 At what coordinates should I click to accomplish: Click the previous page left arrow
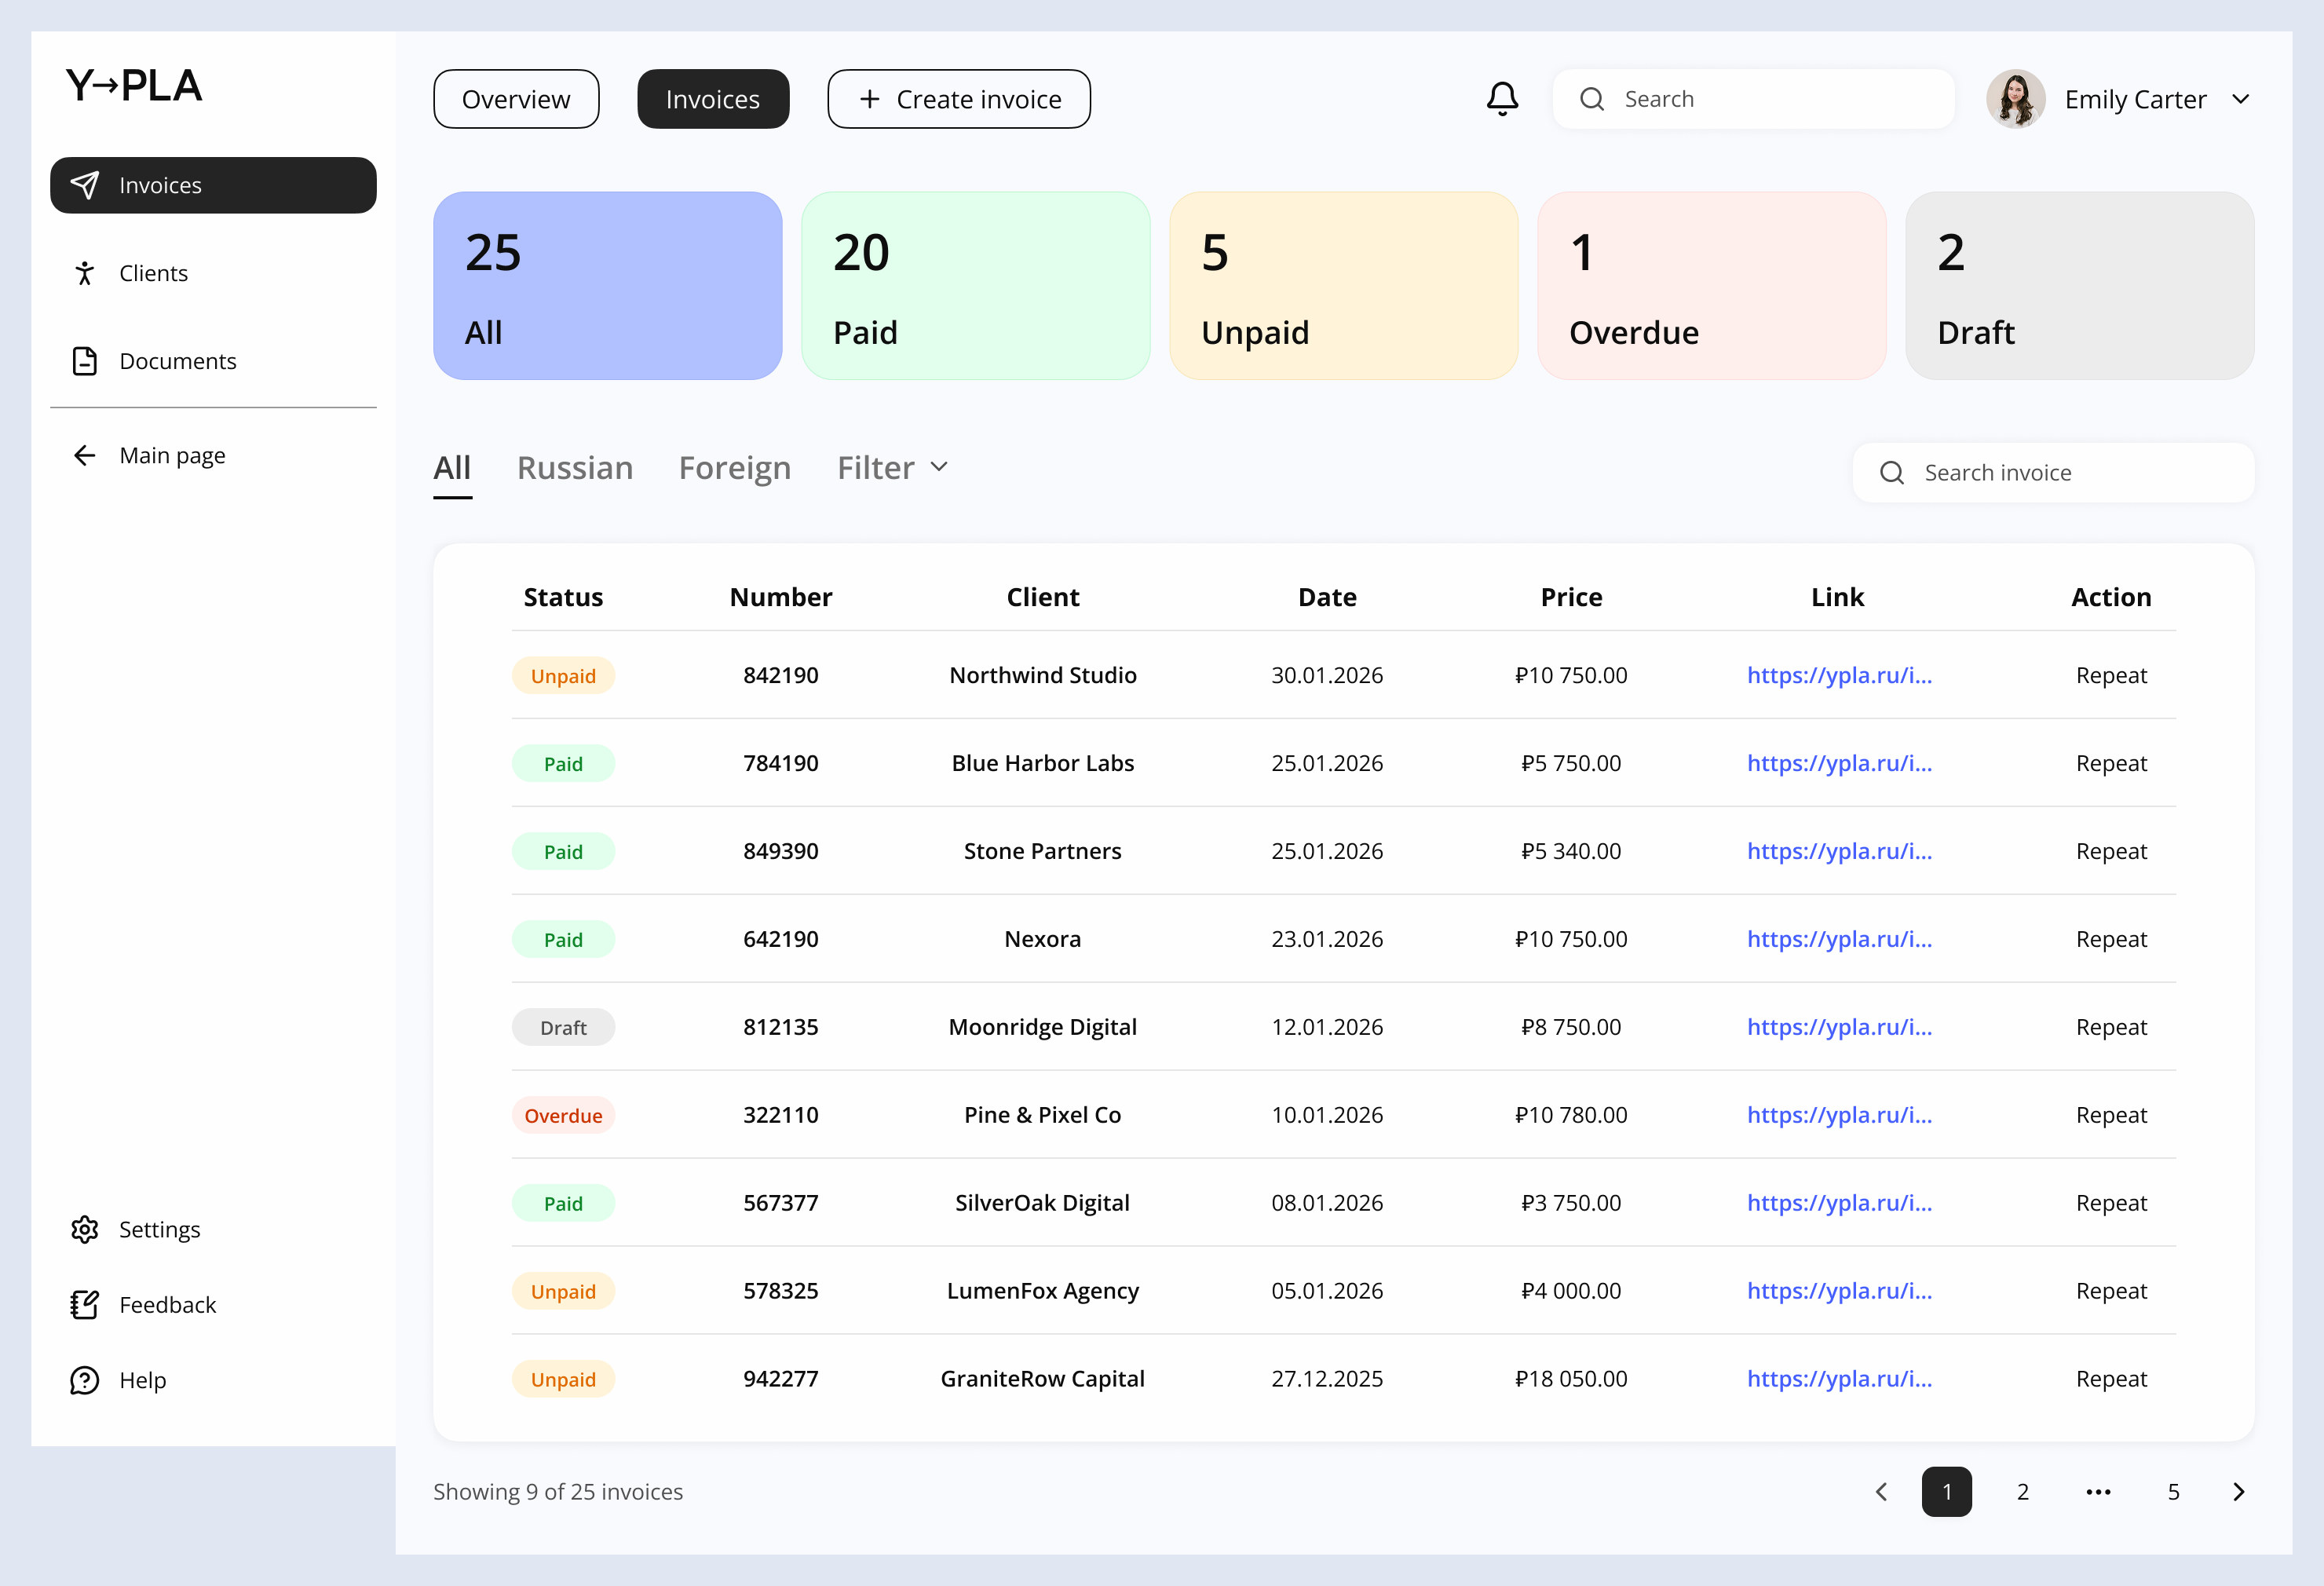(x=1881, y=1491)
